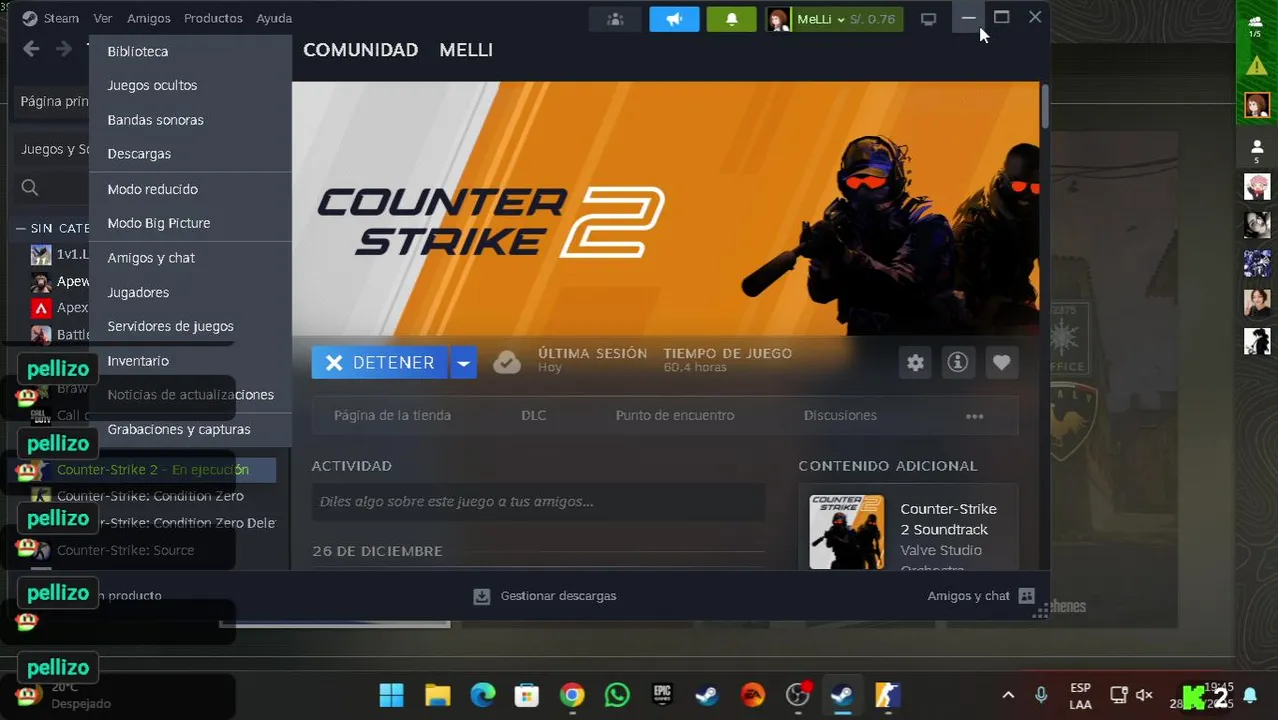Click the library search magnifier icon

(x=30, y=187)
